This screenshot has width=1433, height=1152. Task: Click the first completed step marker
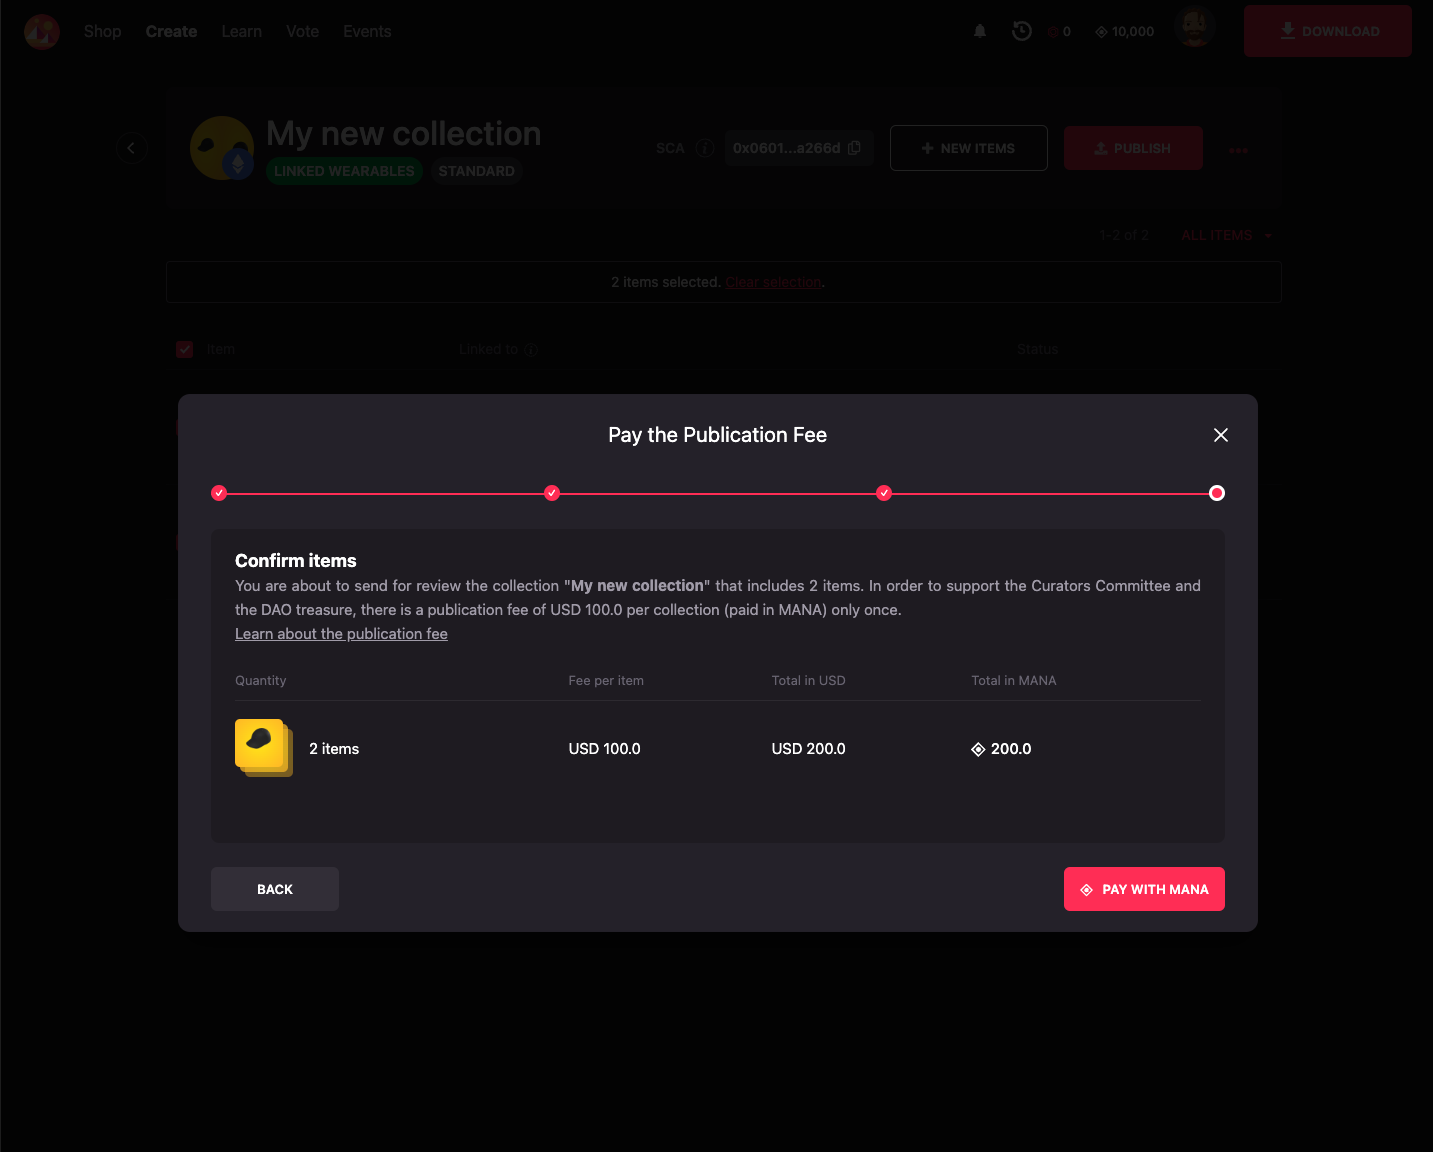coord(219,493)
